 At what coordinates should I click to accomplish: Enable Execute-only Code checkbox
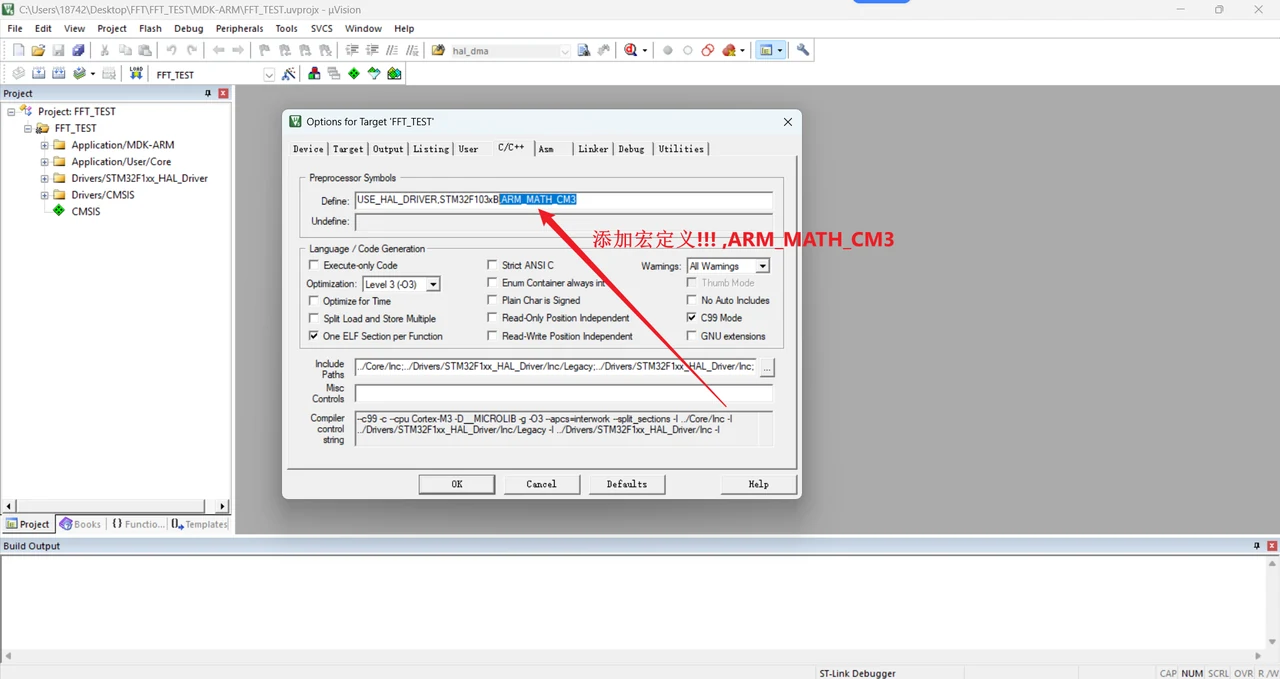(314, 266)
